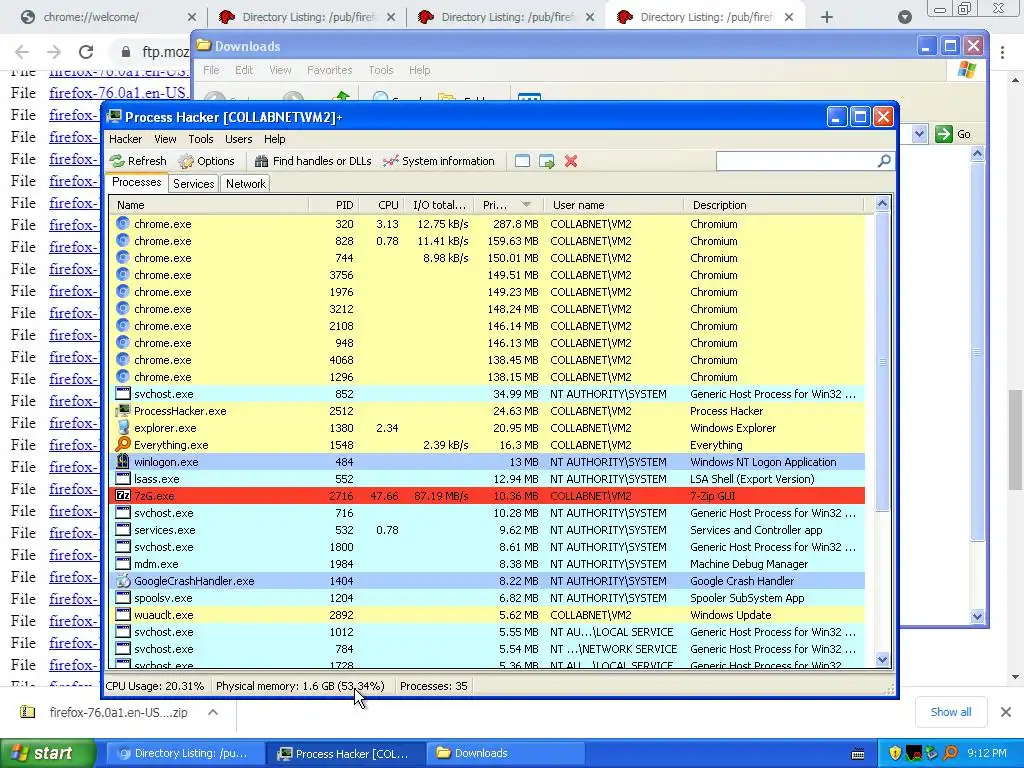1024x768 pixels.
Task: Click the winlogon.exe icon
Action: pyautogui.click(x=123, y=462)
